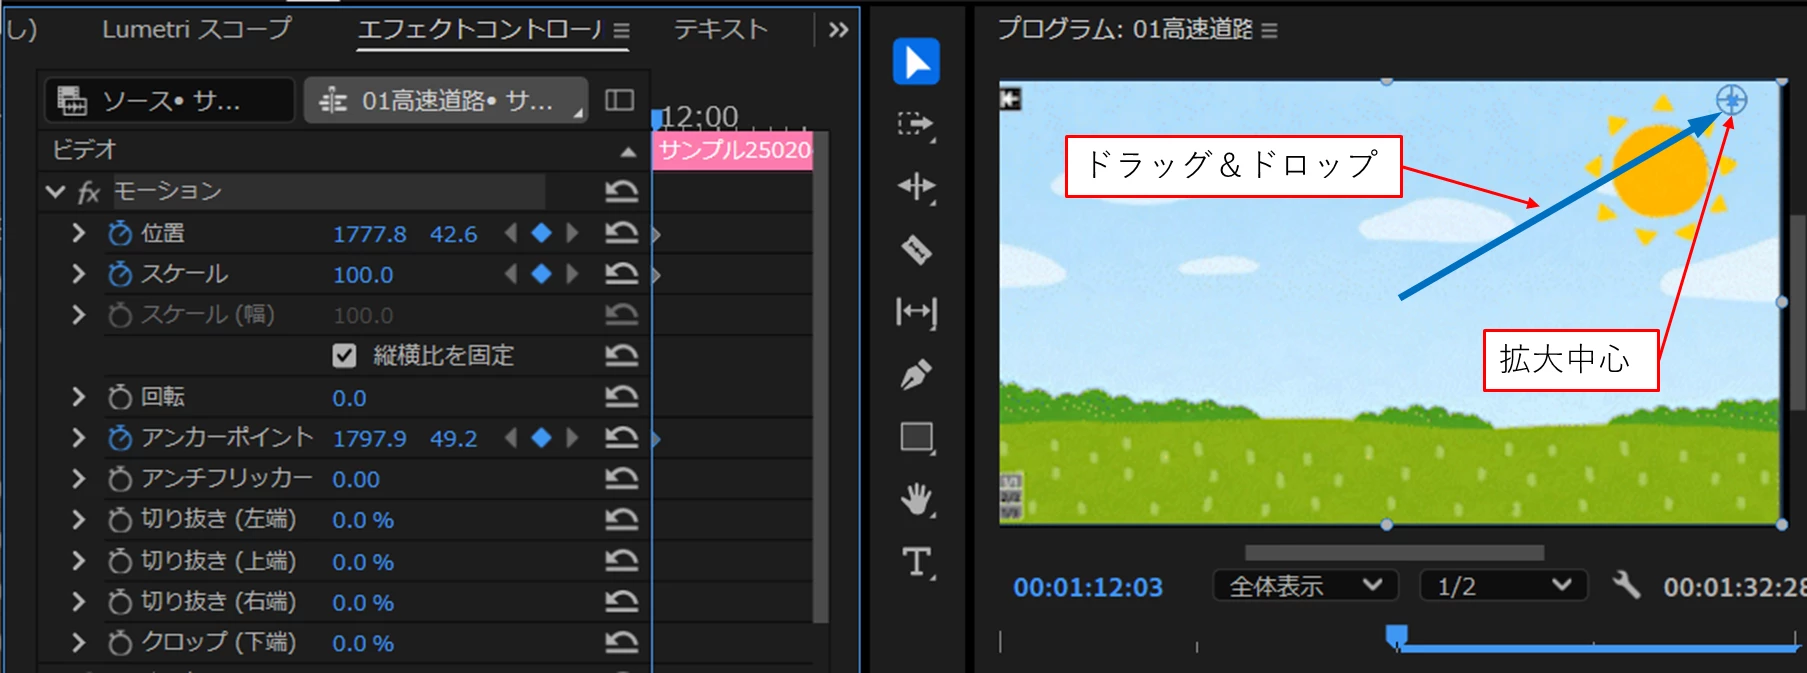Reset 切り抜き (左端) value
1807x673 pixels.
pos(621,520)
